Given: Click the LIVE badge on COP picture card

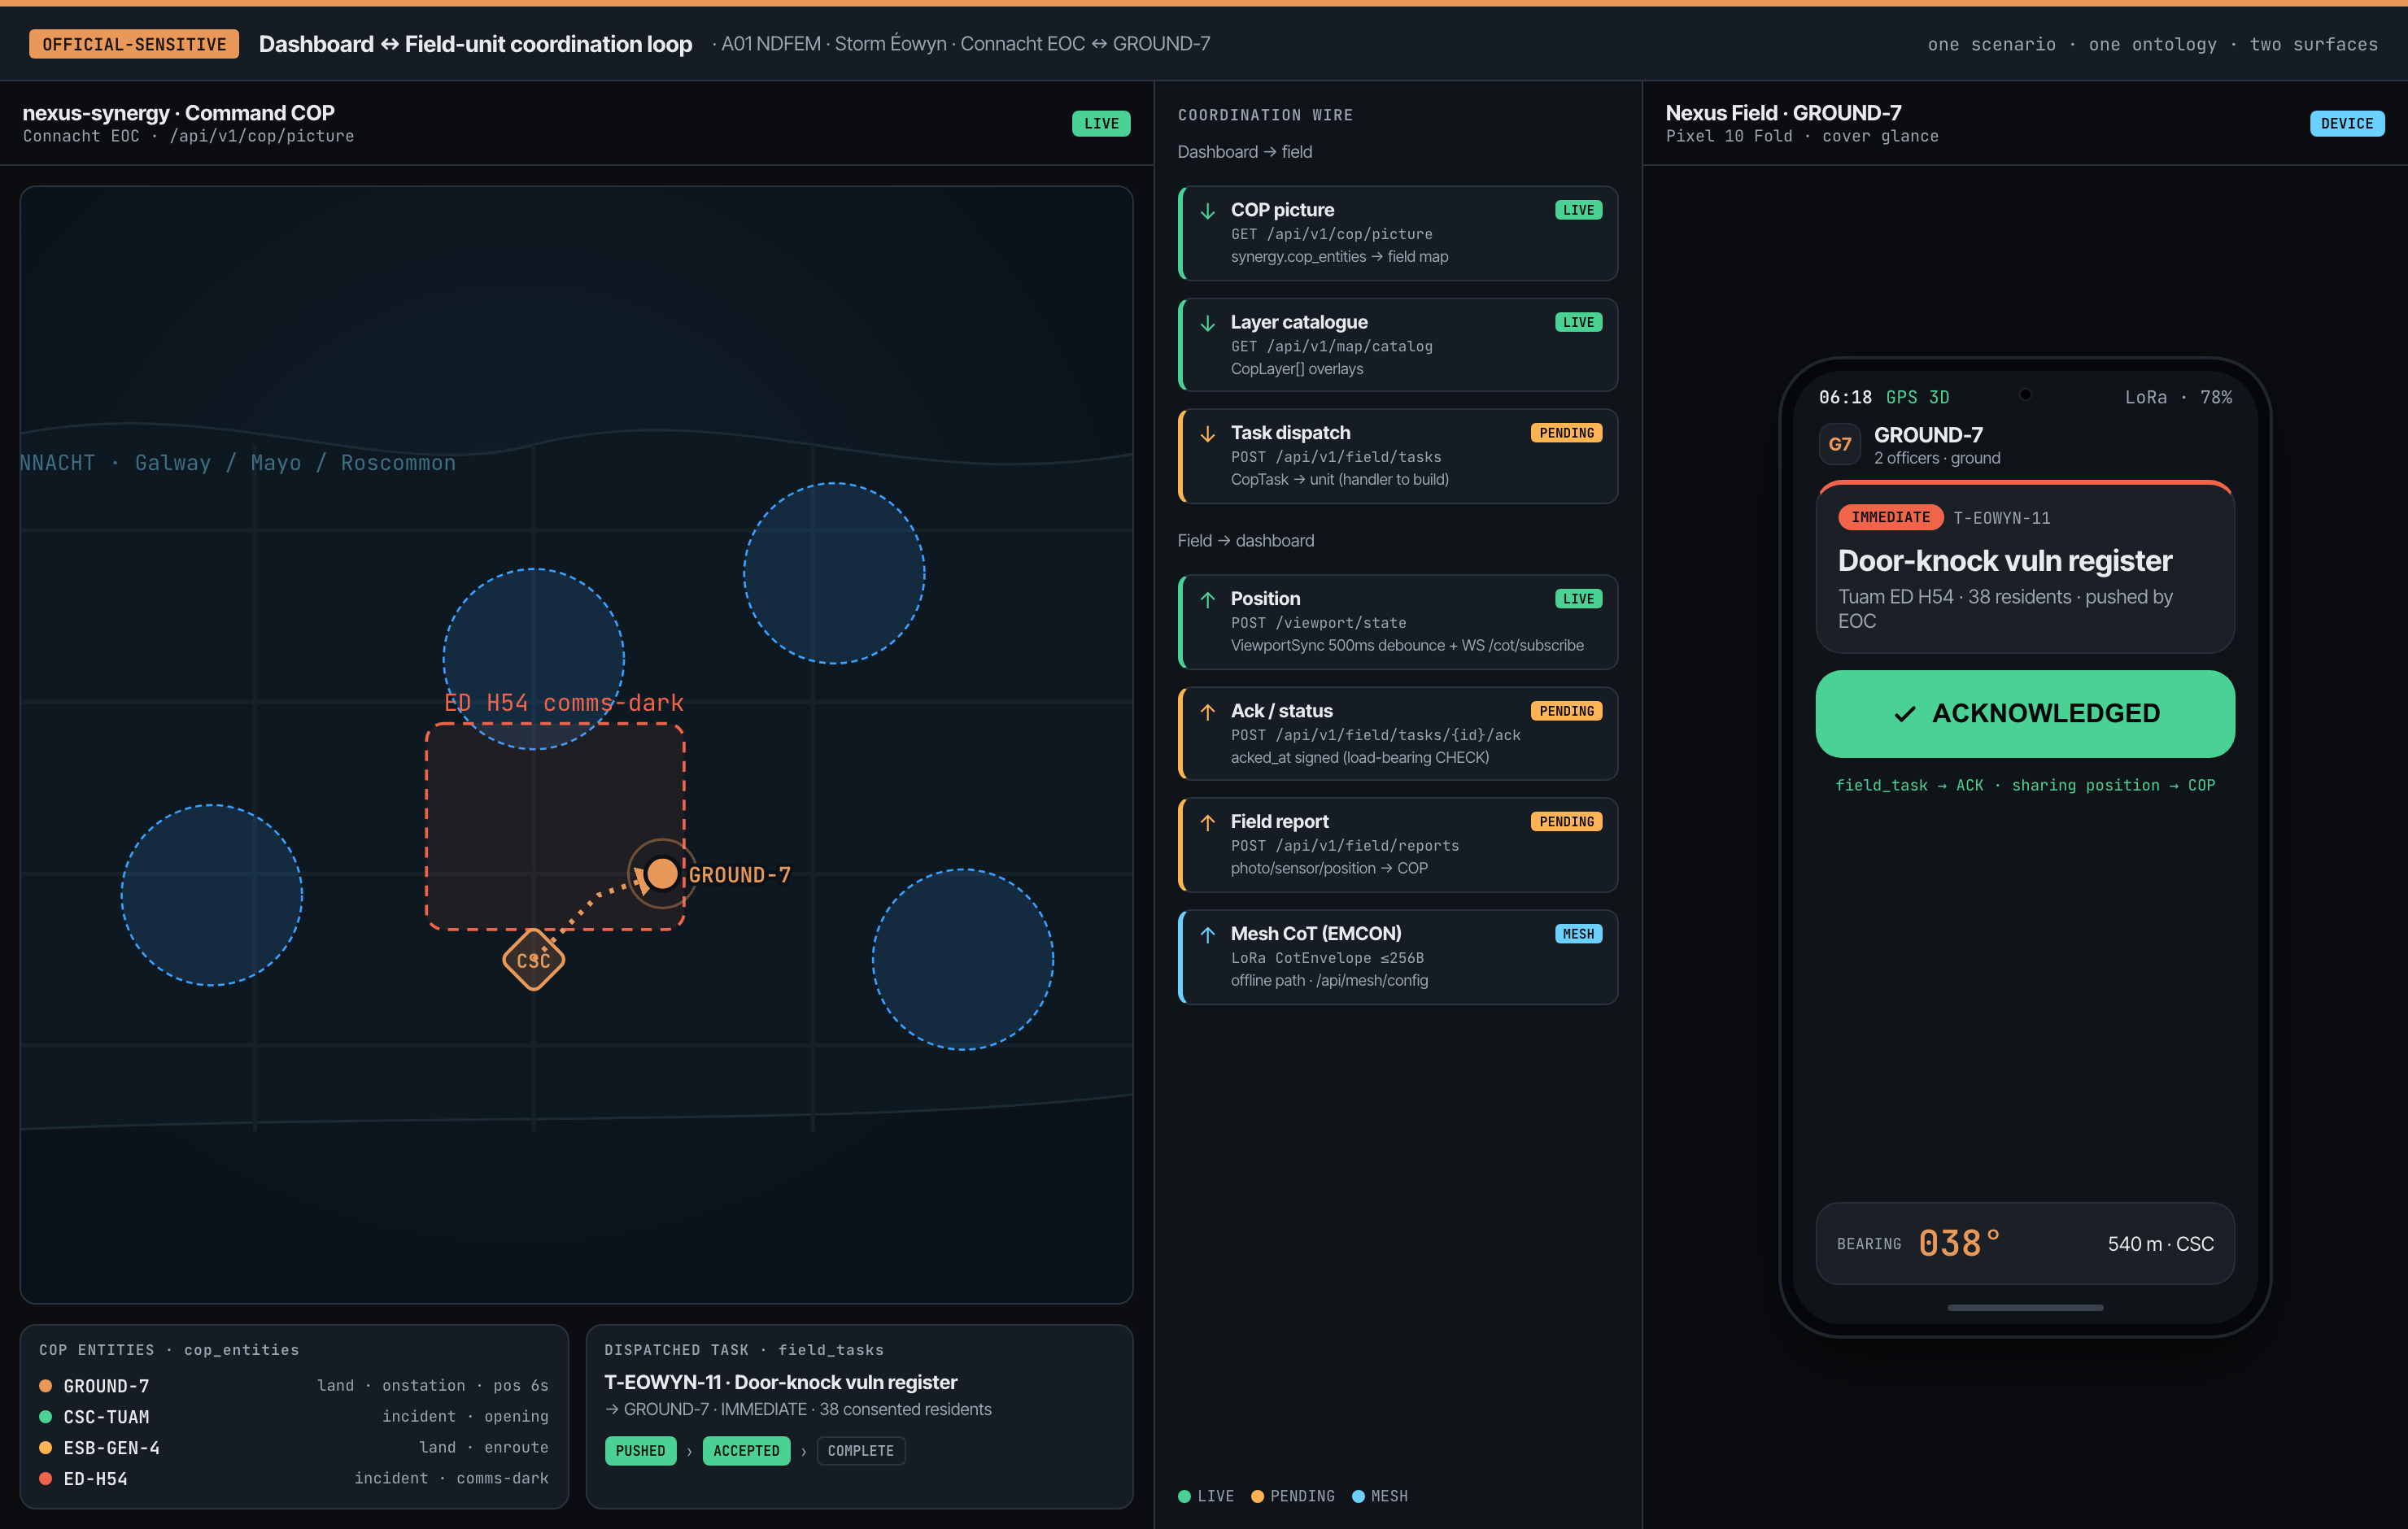Looking at the screenshot, I should click(x=1578, y=210).
